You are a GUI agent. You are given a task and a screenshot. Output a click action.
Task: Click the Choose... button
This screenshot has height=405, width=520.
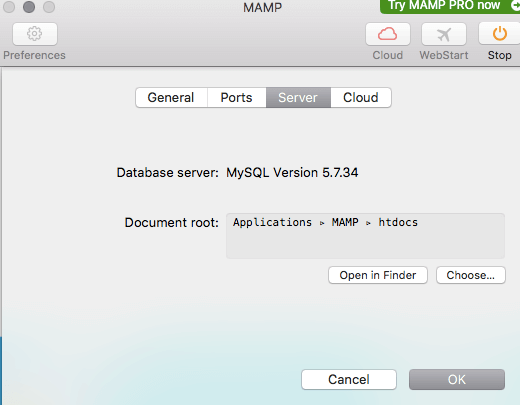471,275
